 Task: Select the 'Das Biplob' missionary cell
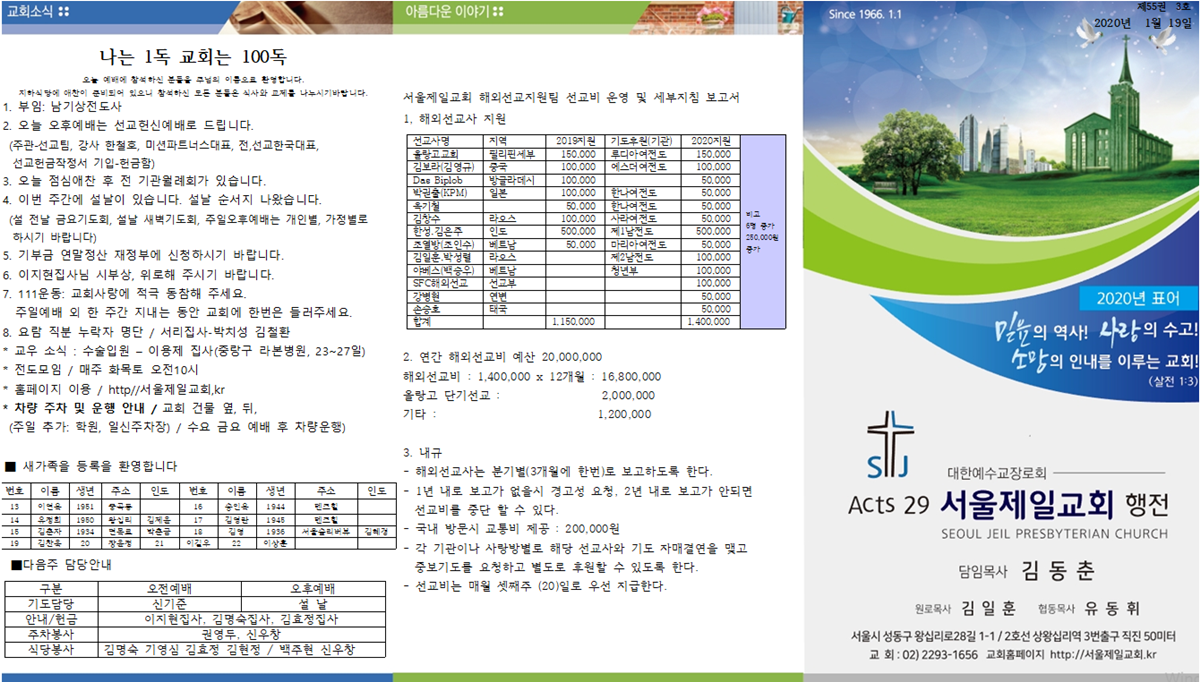[x=446, y=180]
